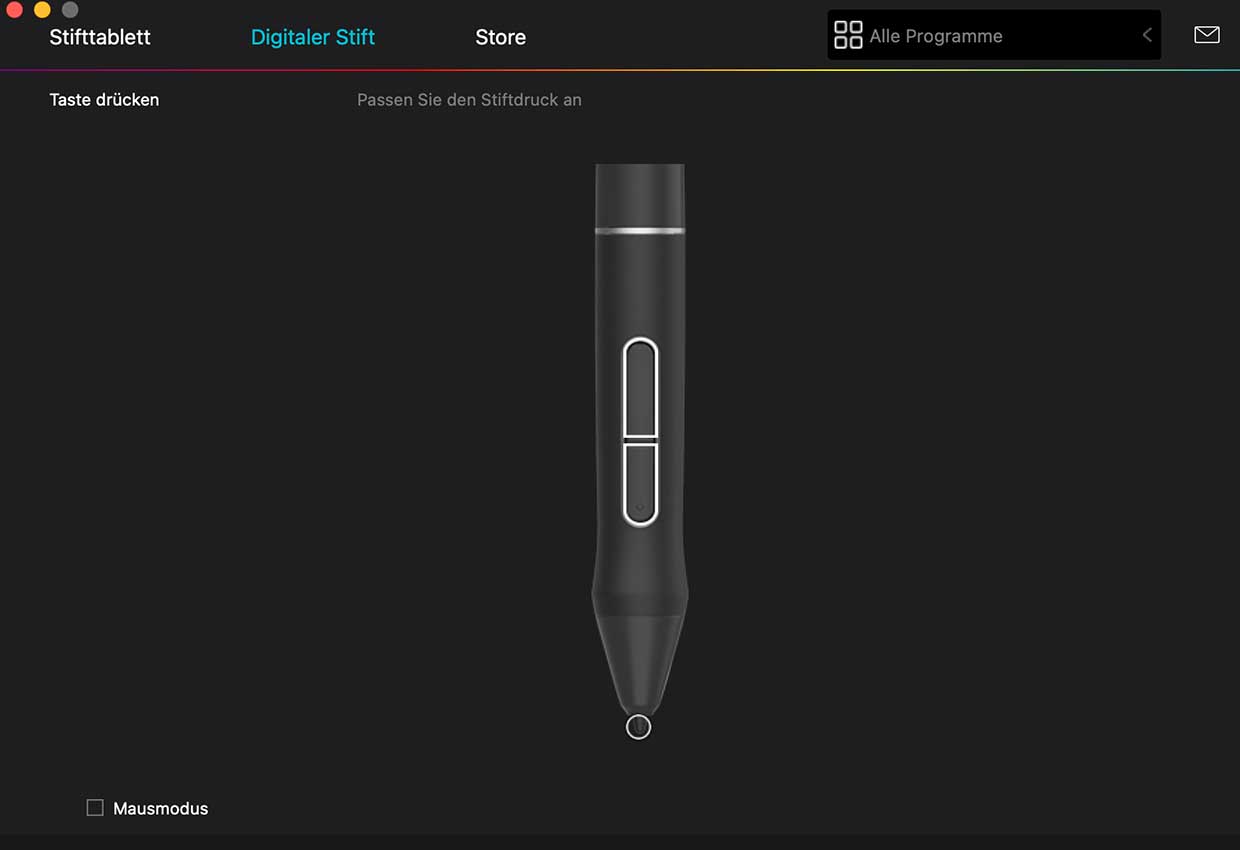This screenshot has width=1240, height=850.
Task: Open the Alle Programme dropdown
Action: [x=994, y=36]
